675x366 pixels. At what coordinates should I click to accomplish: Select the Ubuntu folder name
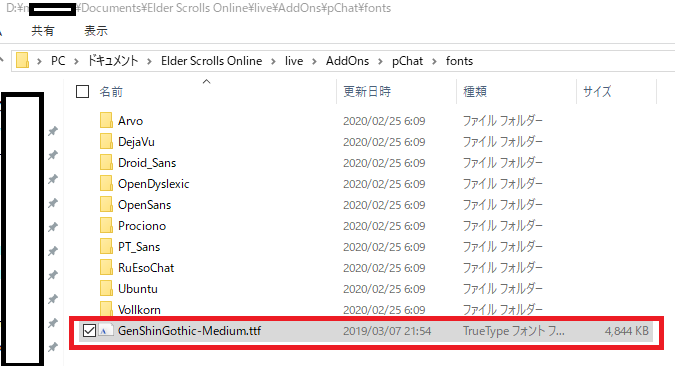click(138, 288)
